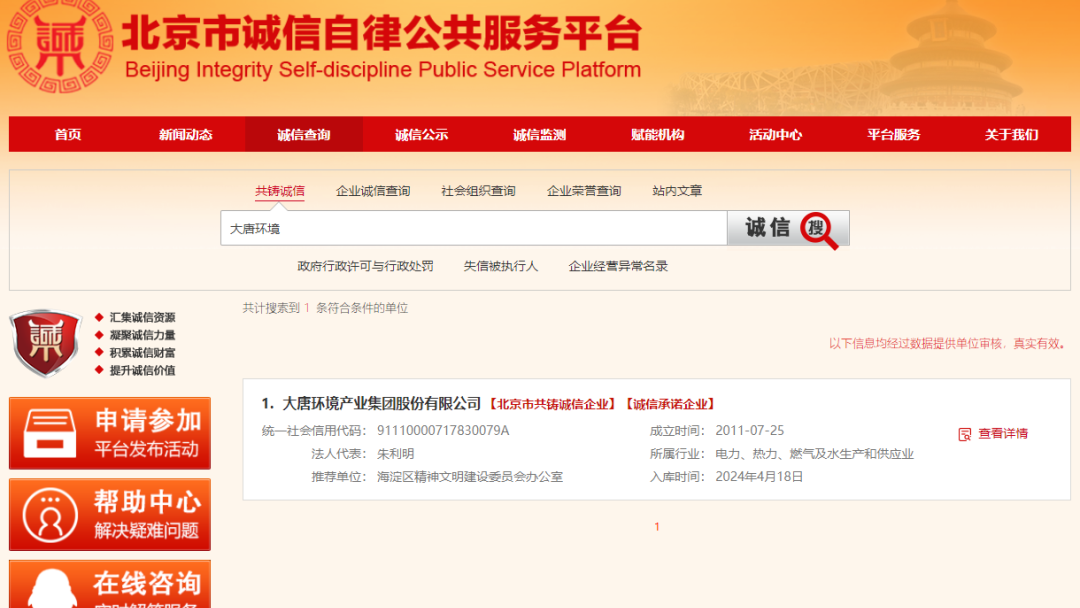Open the 首页 menu item
The height and width of the screenshot is (608, 1080).
click(68, 135)
